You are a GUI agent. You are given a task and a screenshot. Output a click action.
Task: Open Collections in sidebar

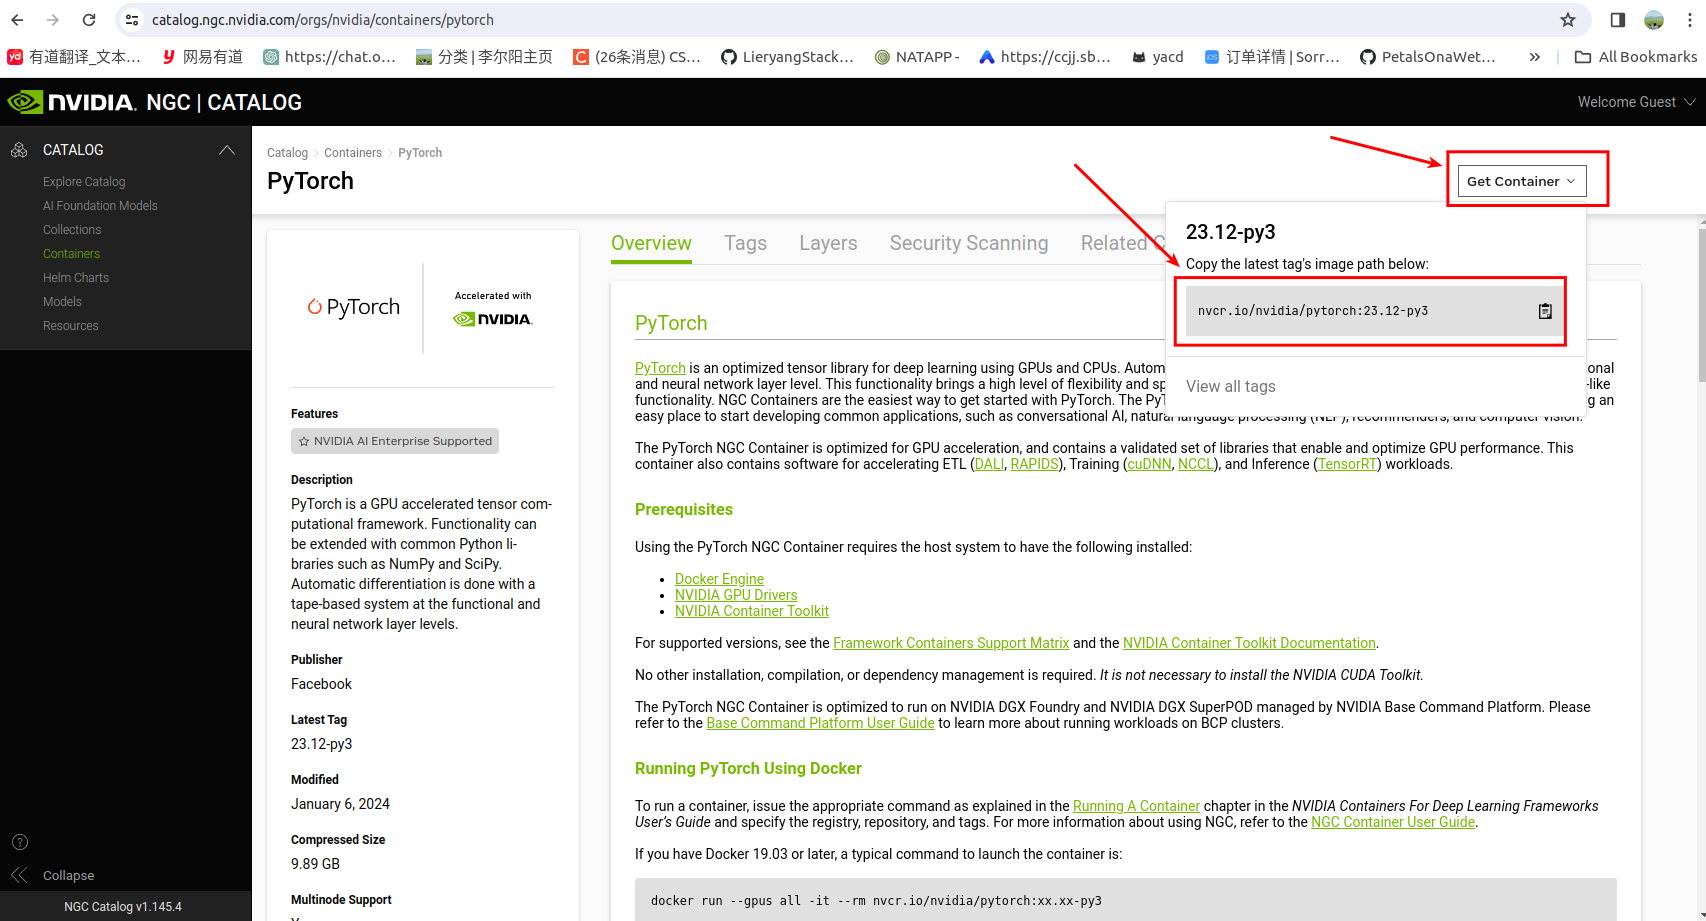[x=72, y=230]
